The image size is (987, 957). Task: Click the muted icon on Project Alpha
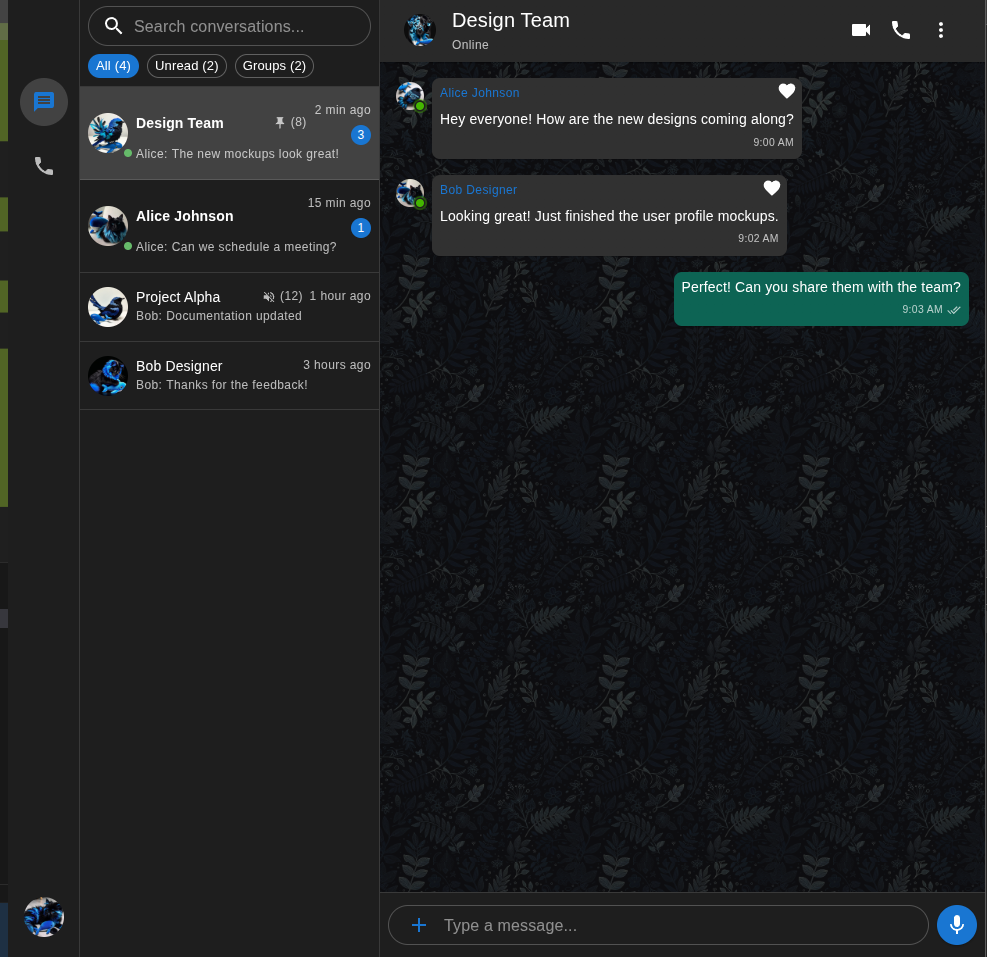click(269, 297)
